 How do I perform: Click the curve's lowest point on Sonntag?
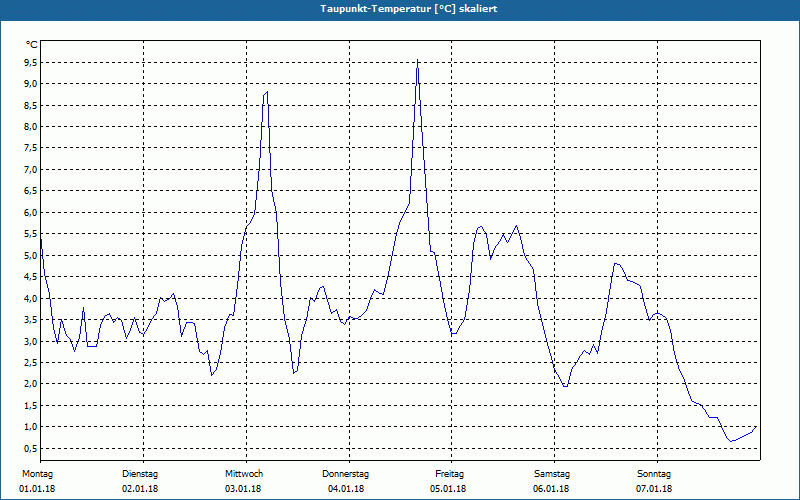pyautogui.click(x=732, y=441)
